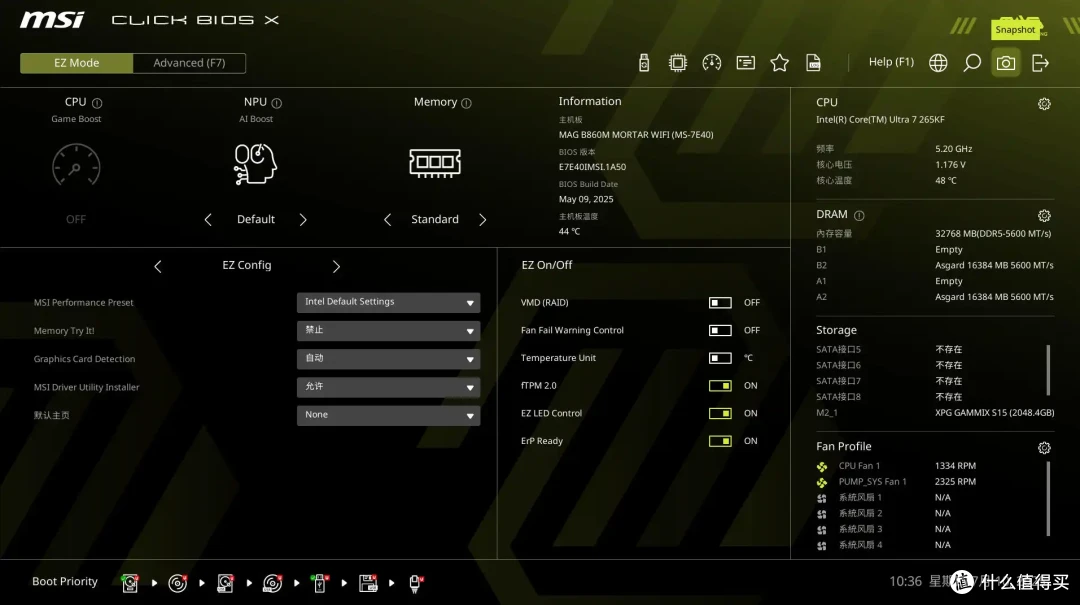Open the language globe icon
Image resolution: width=1080 pixels, height=605 pixels.
click(x=938, y=63)
